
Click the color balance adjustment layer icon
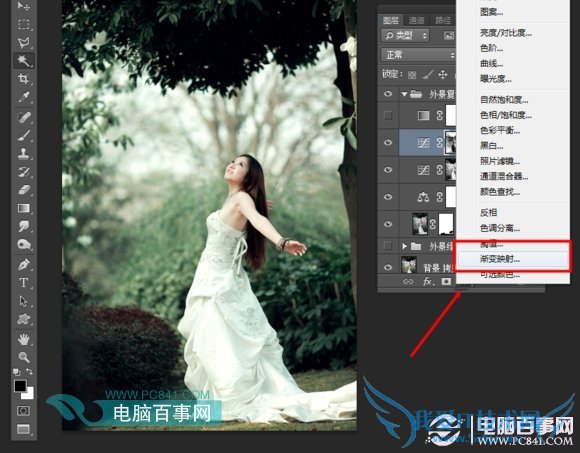click(423, 197)
